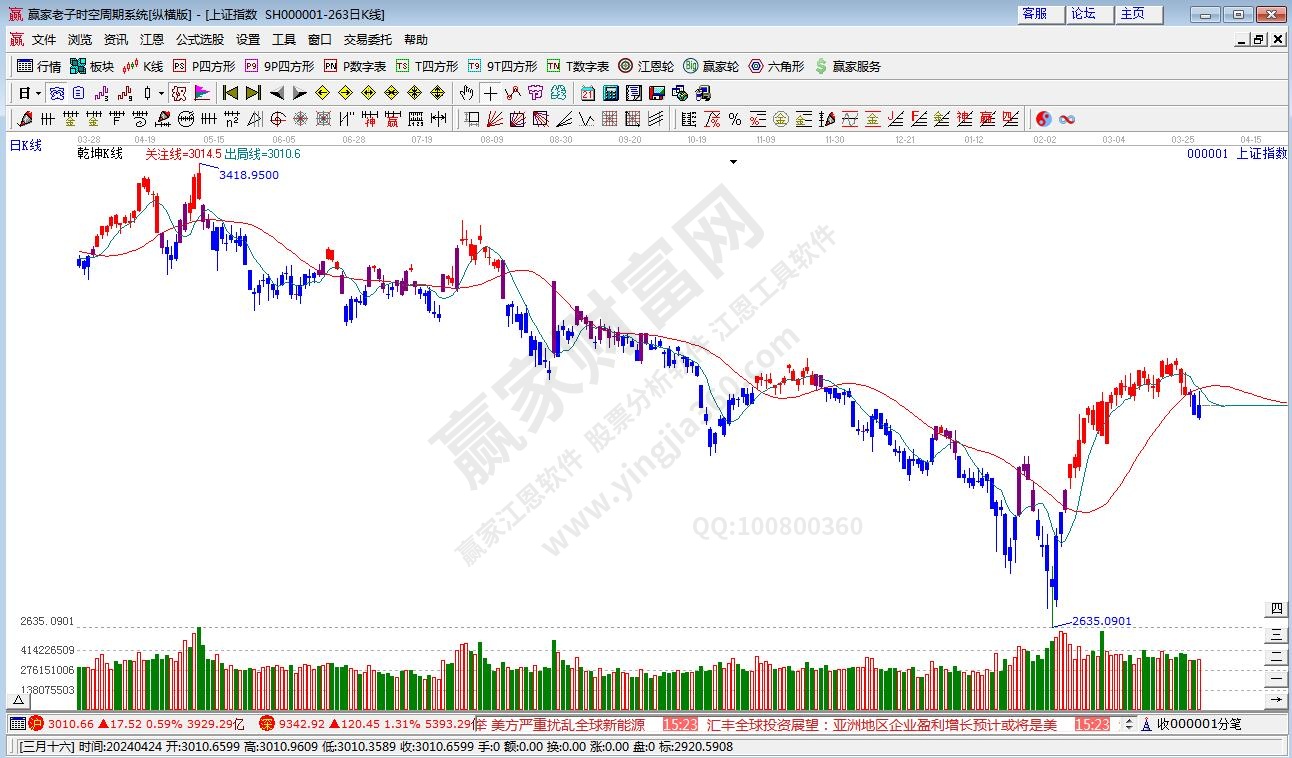Toggle four-panel layout button 四
The image size is (1292, 758).
pyautogui.click(x=1276, y=609)
